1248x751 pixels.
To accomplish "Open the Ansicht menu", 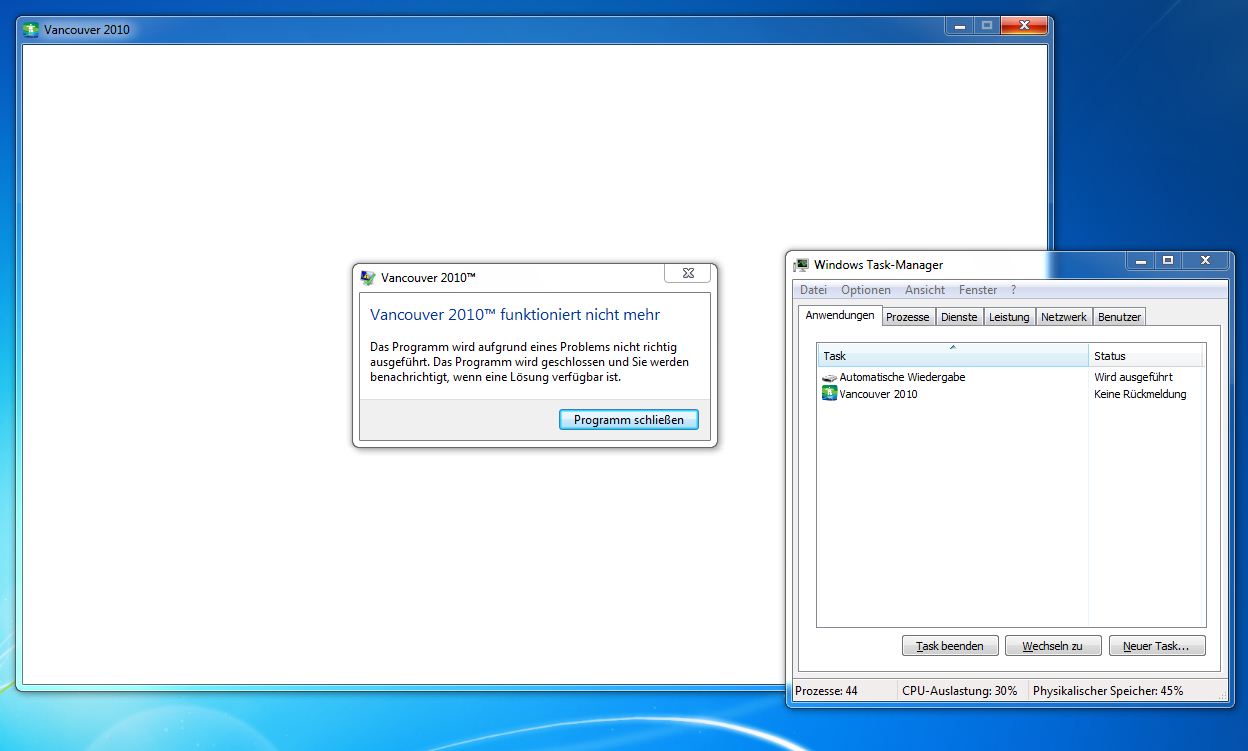I will [925, 290].
